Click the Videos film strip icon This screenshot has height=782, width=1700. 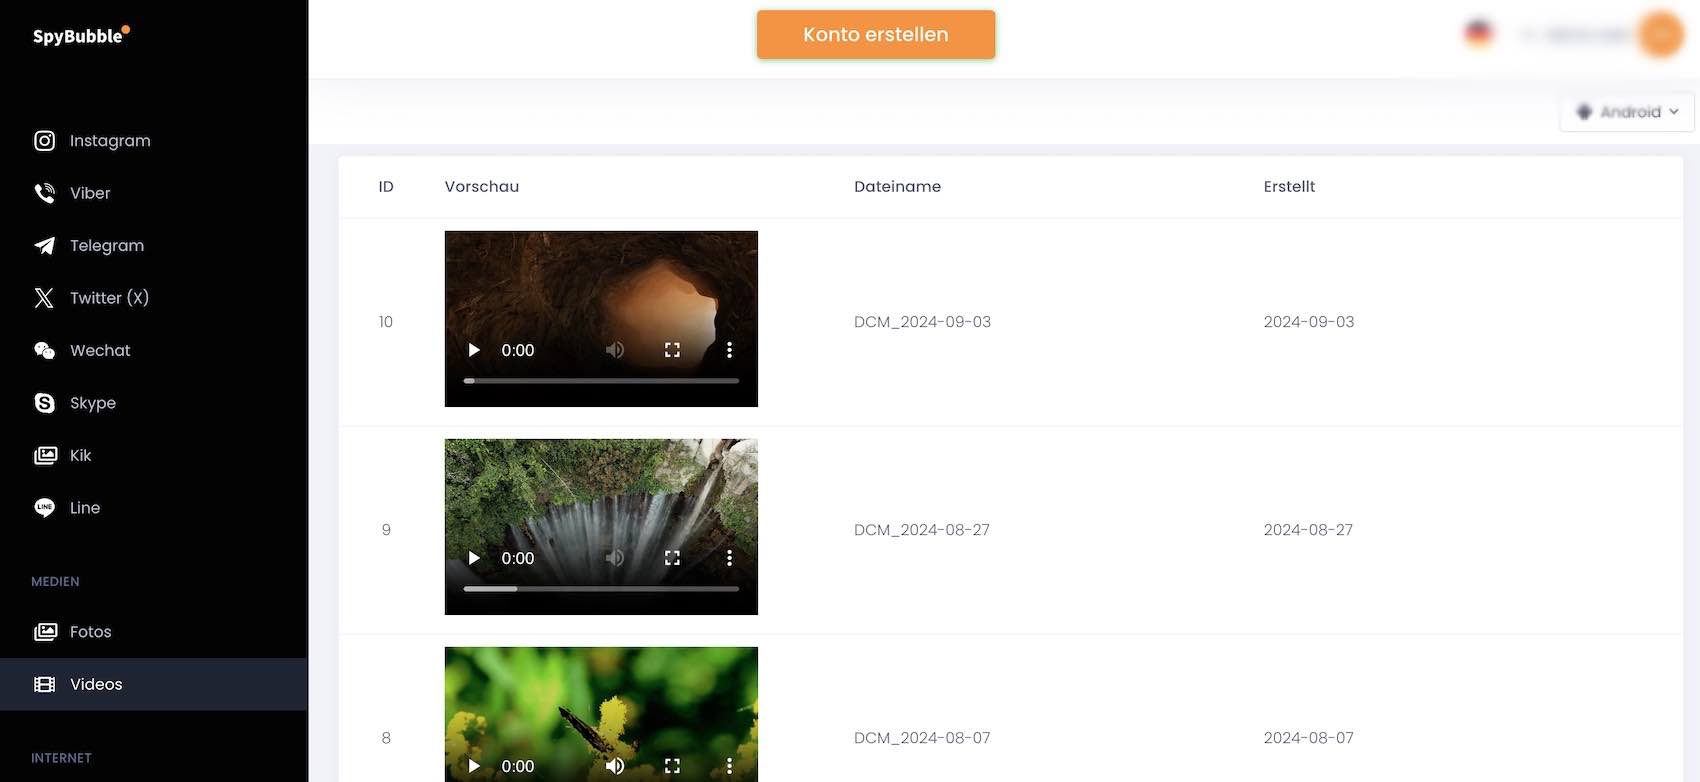tap(45, 684)
